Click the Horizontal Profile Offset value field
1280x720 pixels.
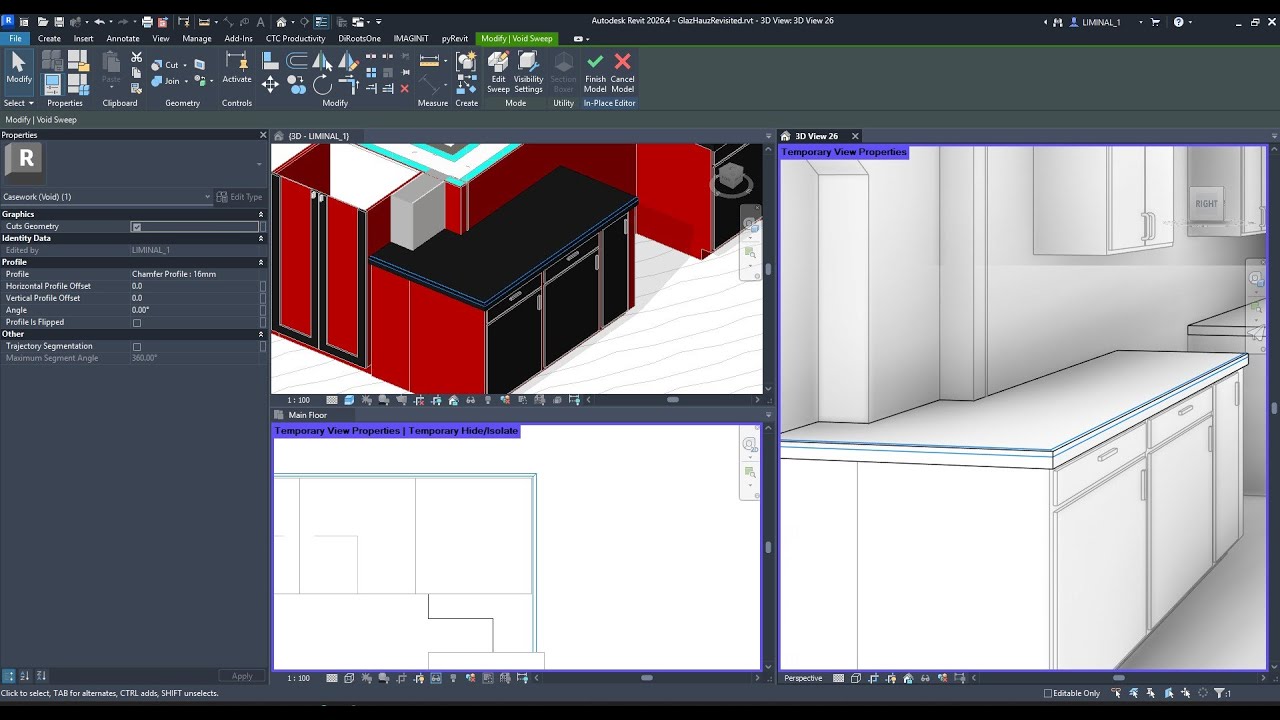[194, 286]
